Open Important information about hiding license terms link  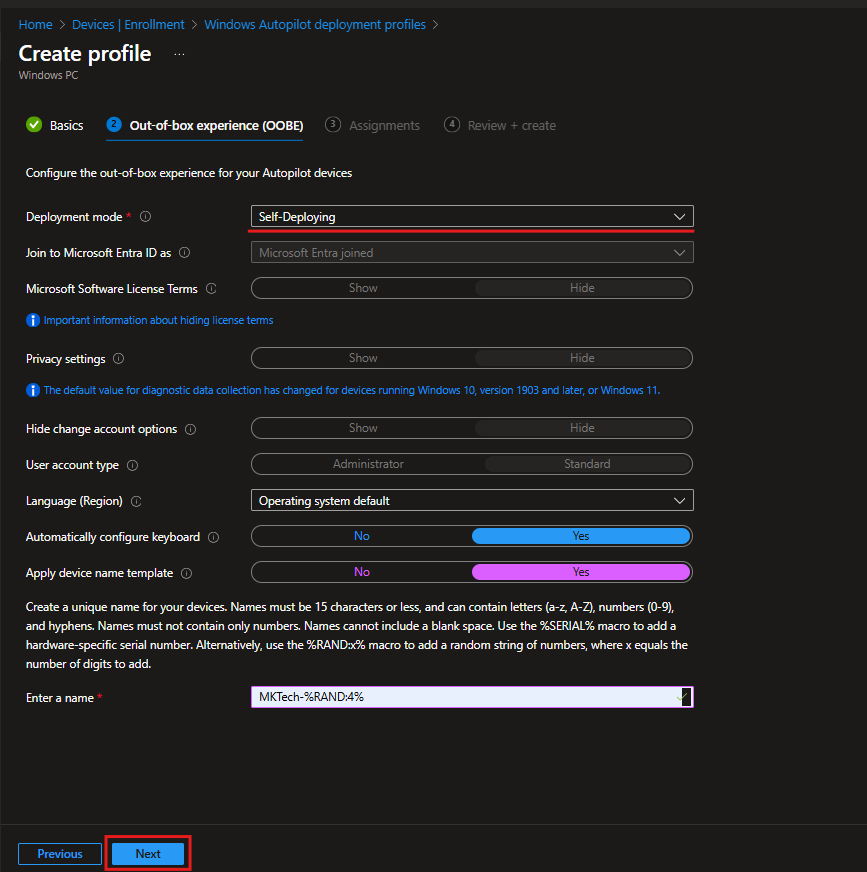158,320
